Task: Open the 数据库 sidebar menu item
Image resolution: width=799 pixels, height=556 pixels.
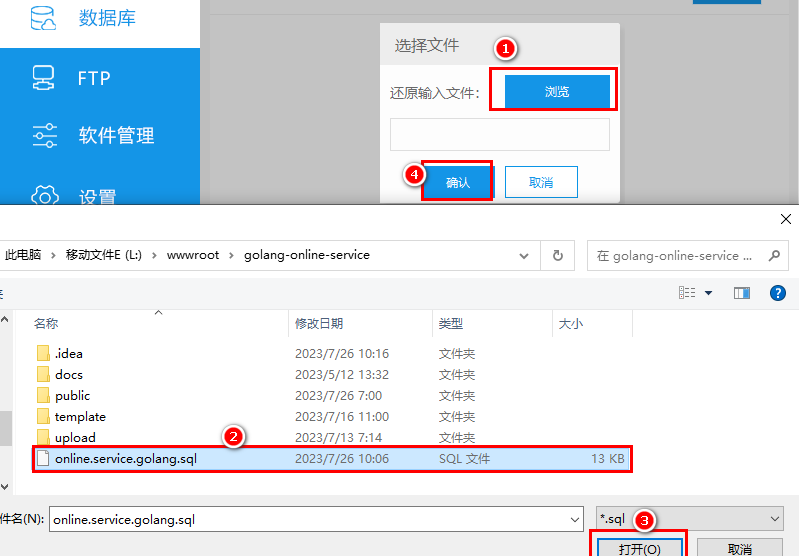Action: [x=106, y=19]
